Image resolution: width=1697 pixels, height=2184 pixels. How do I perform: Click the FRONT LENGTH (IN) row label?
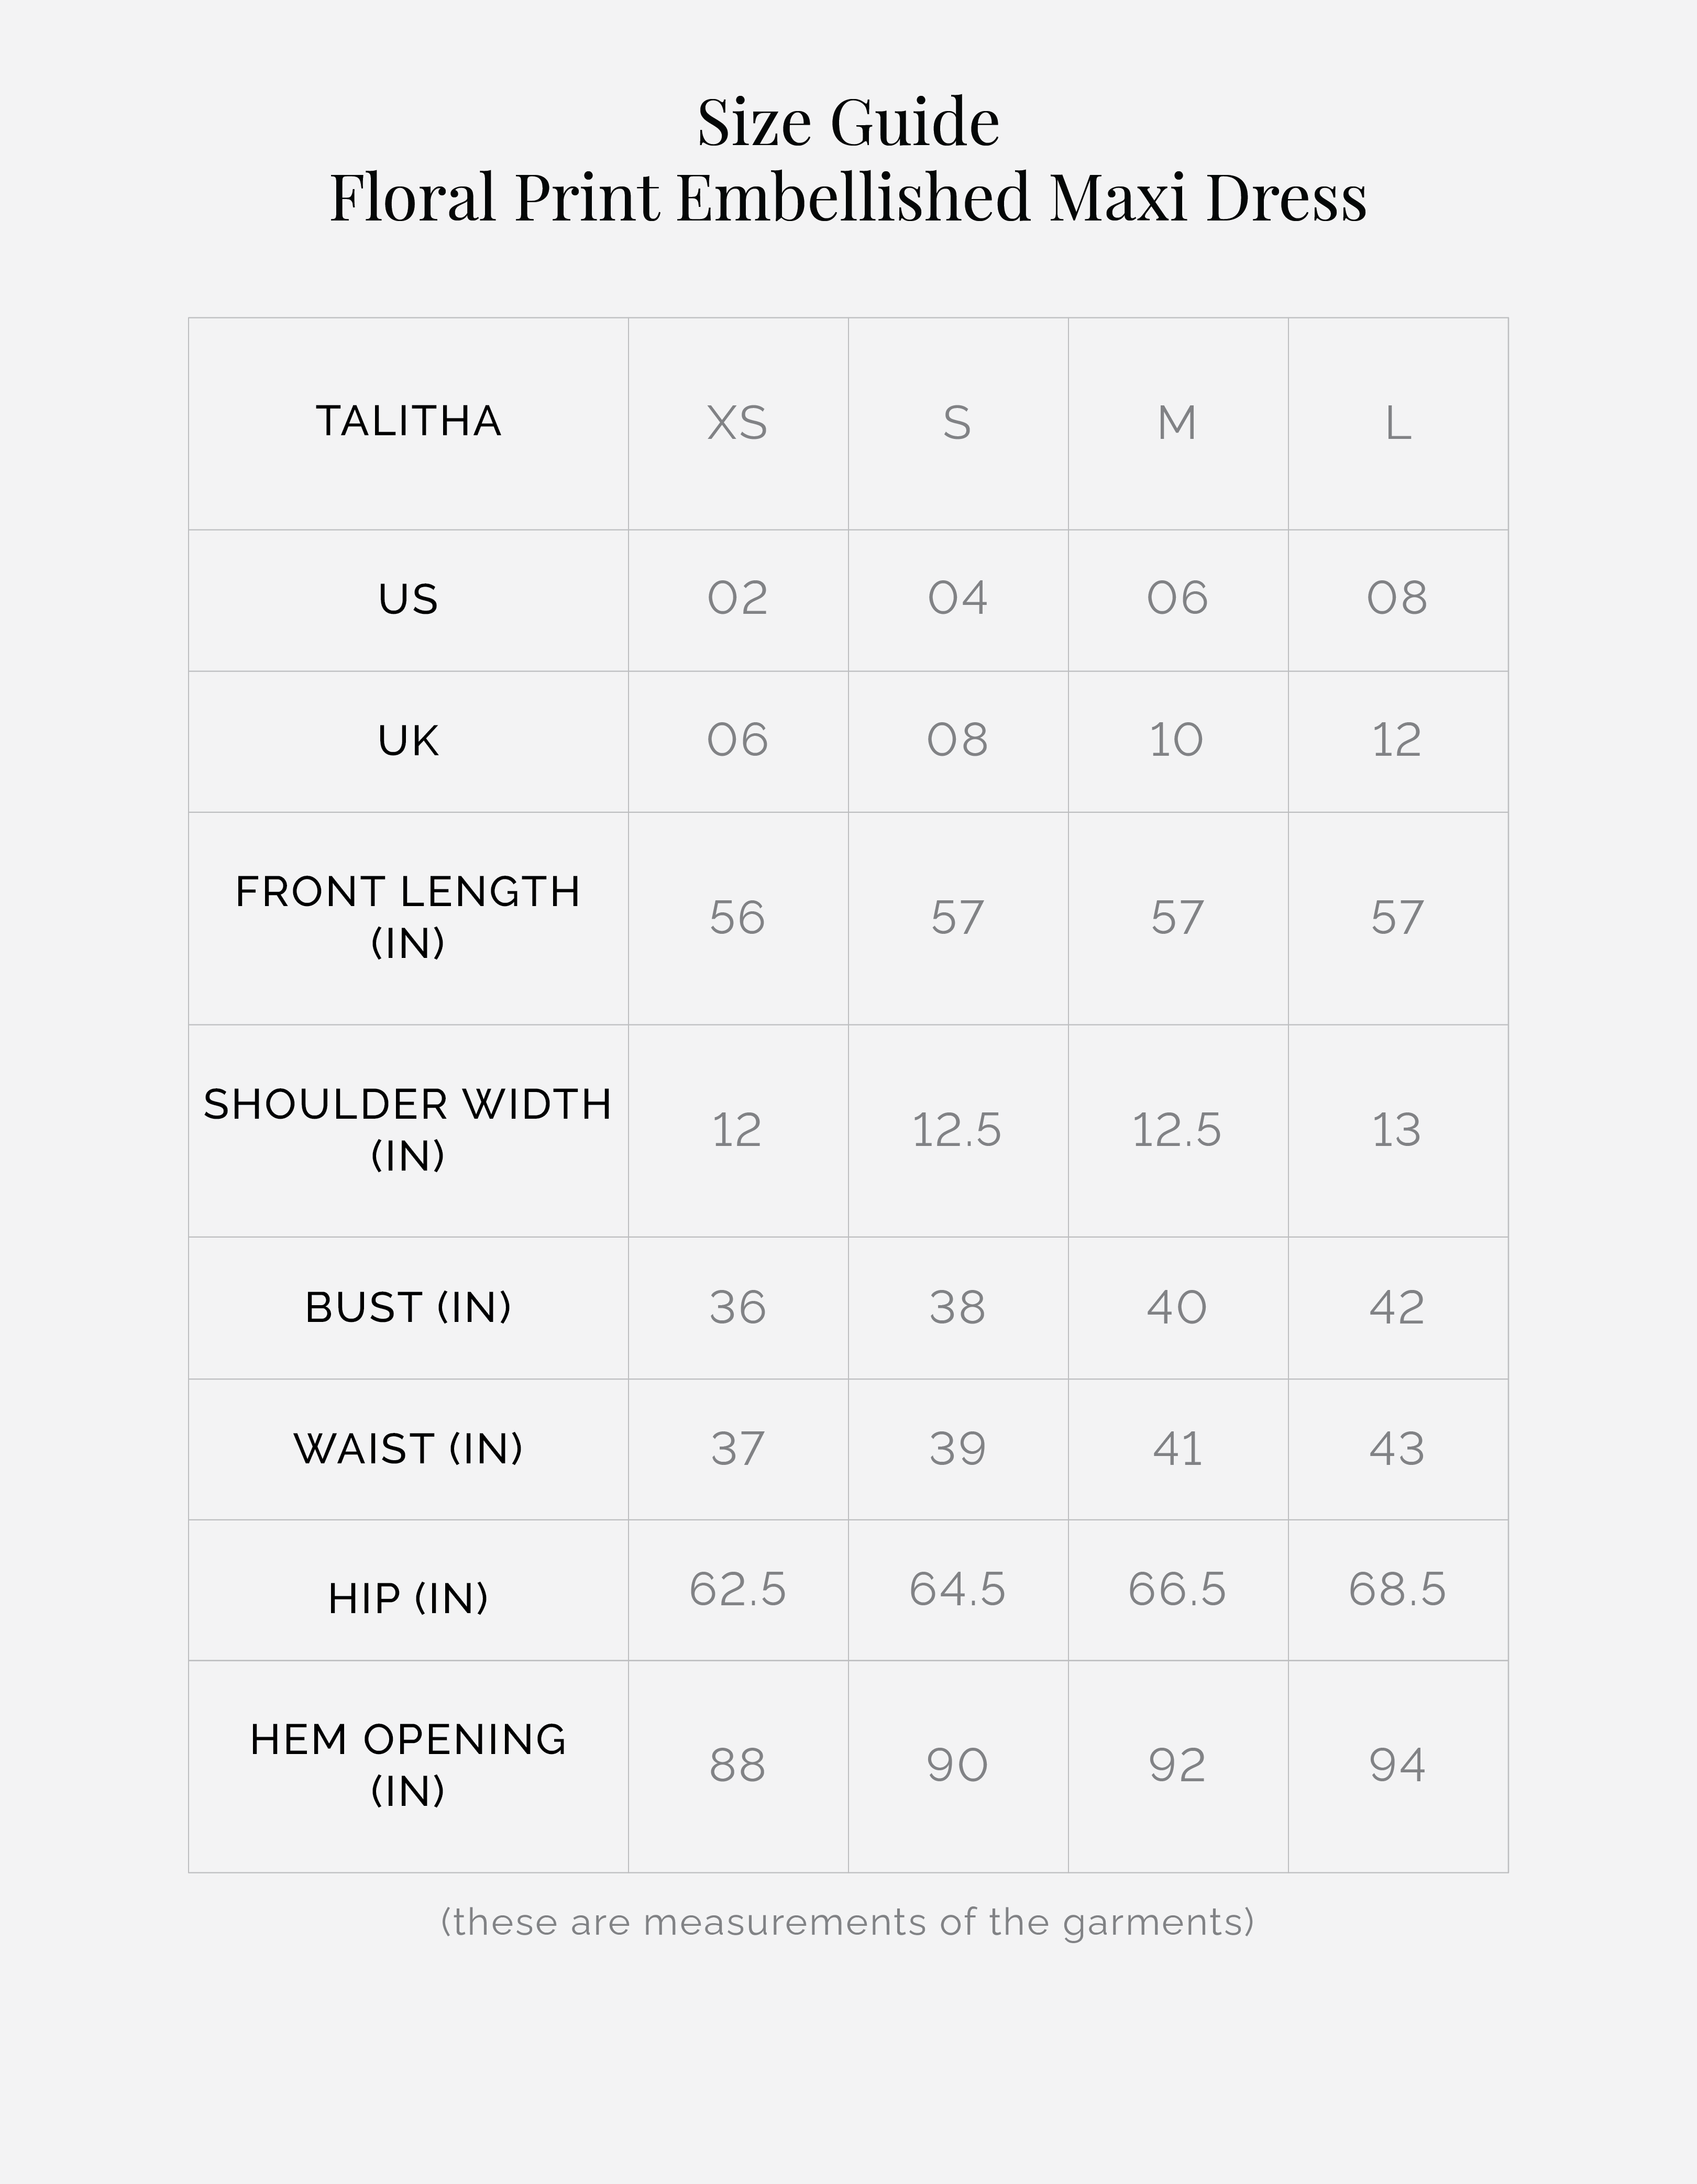pos(408,917)
